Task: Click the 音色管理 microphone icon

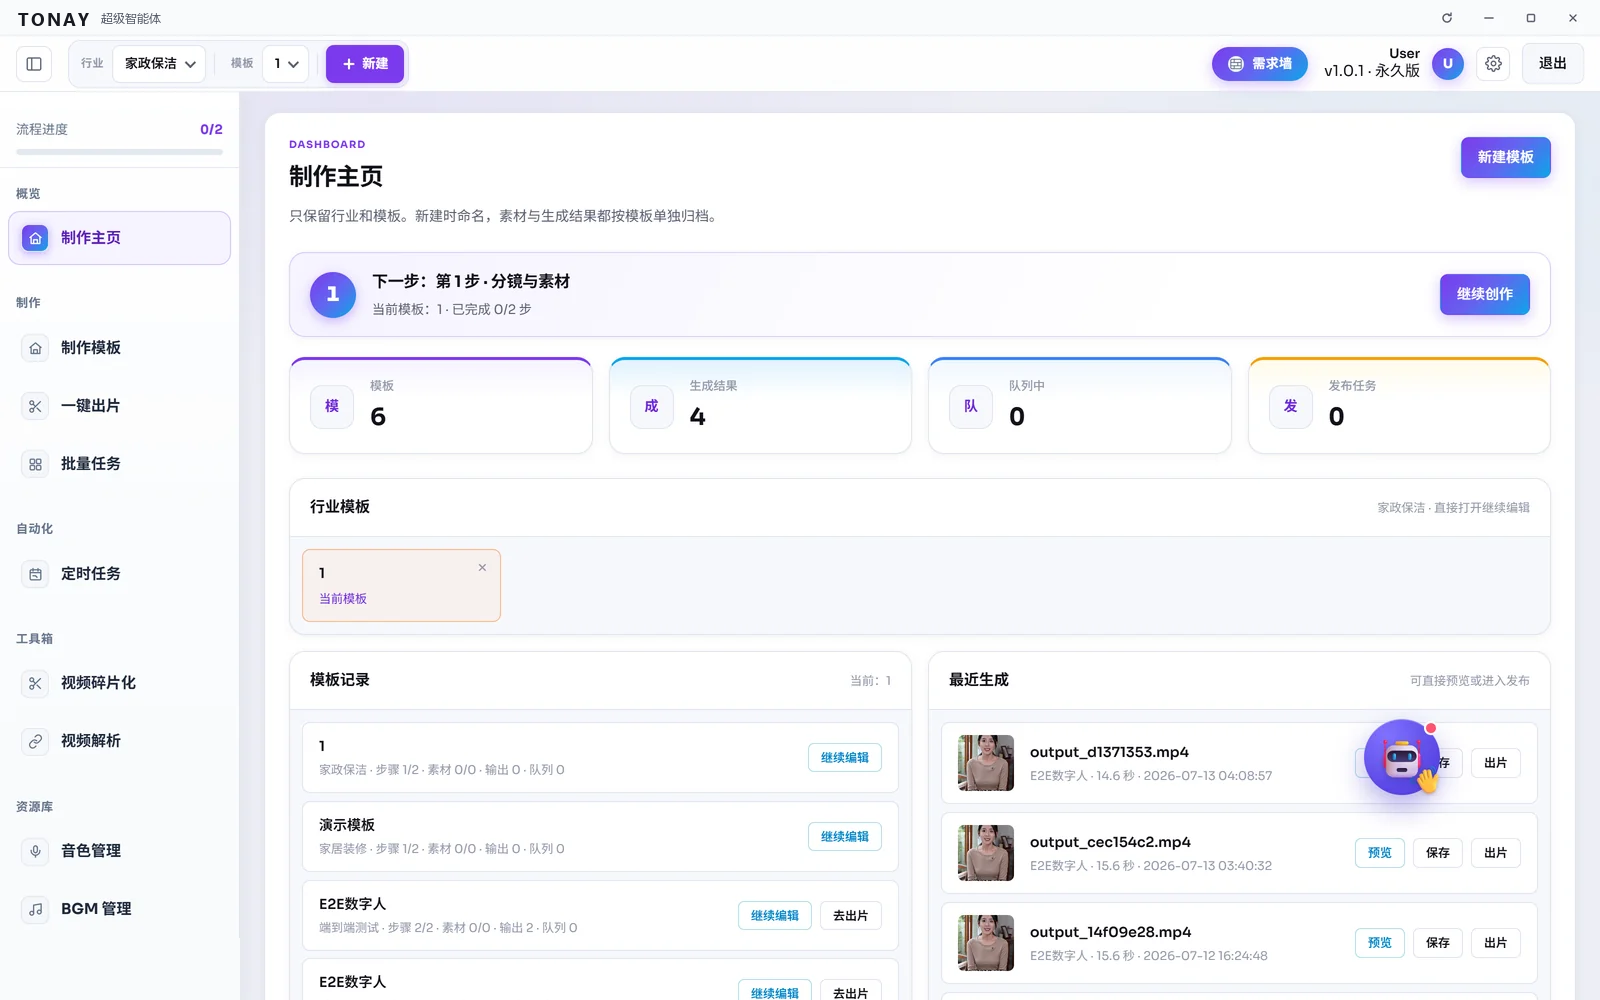Action: click(35, 851)
